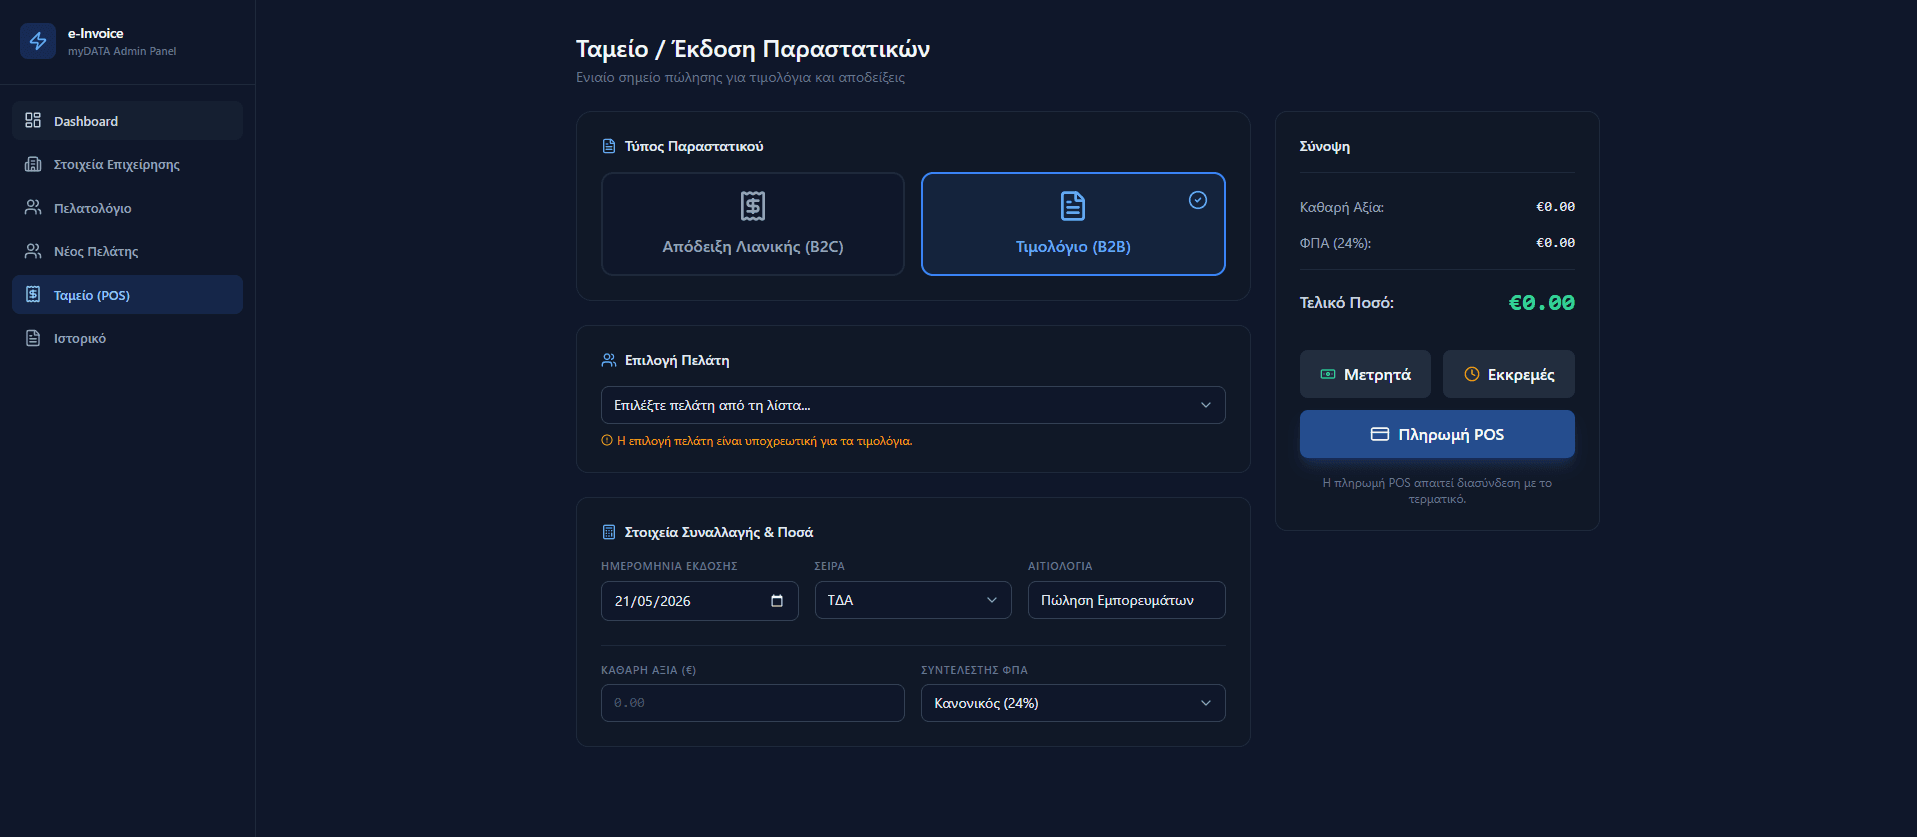1917x837 pixels.
Task: Click the Τύπος Παραστατικού header icon
Action: click(x=609, y=146)
